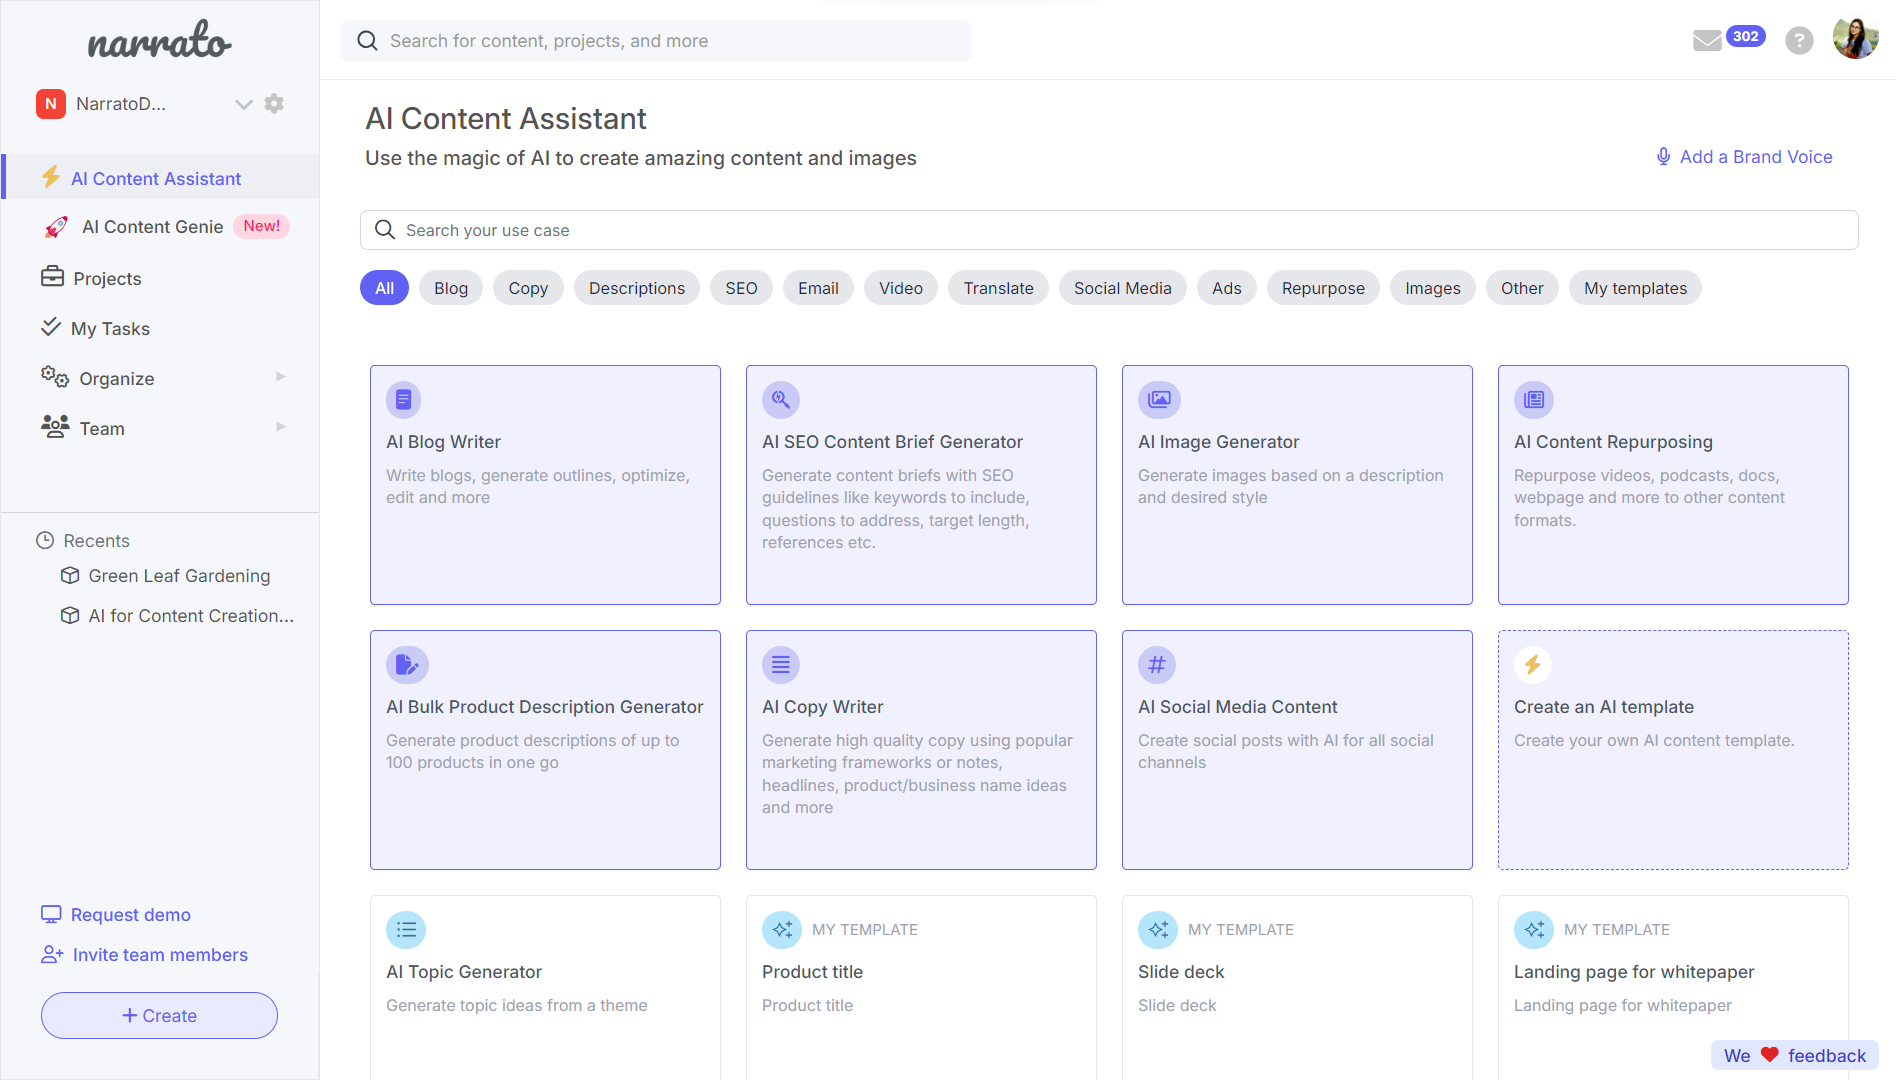Open AI for Content Creation recent project
This screenshot has height=1080, width=1896.
[x=191, y=616]
